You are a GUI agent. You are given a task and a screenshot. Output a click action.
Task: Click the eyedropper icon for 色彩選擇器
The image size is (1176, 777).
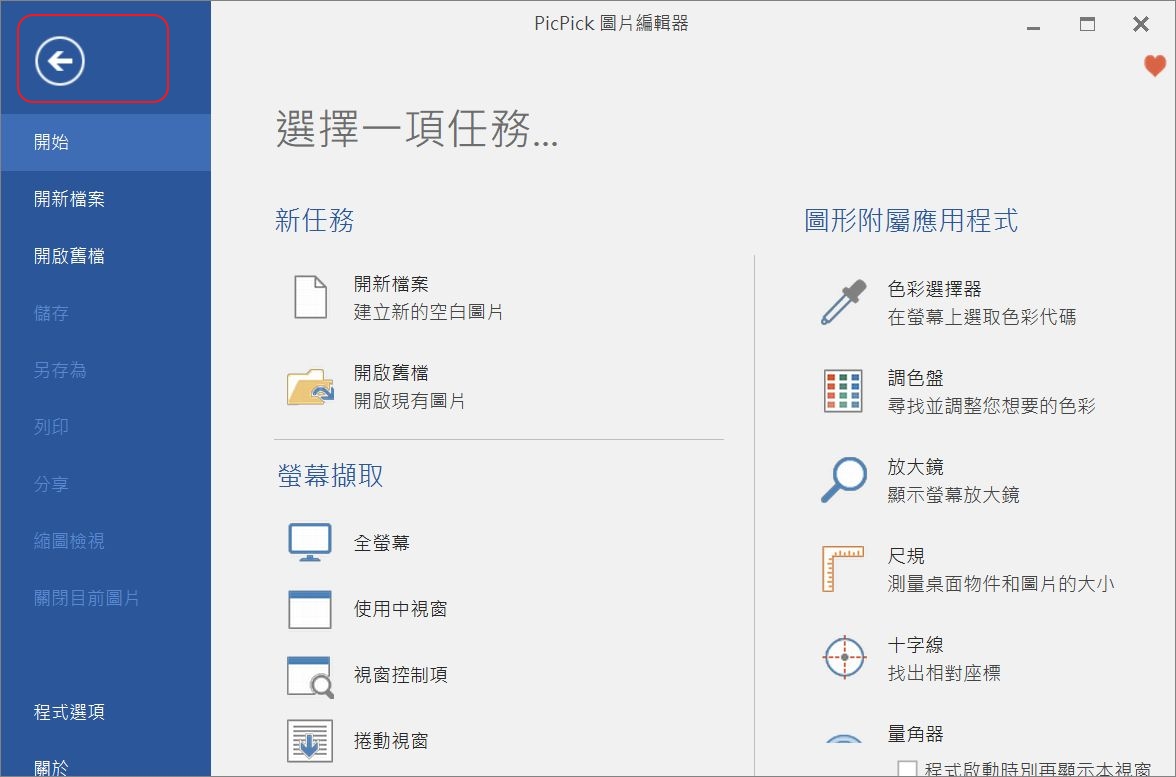(x=844, y=302)
